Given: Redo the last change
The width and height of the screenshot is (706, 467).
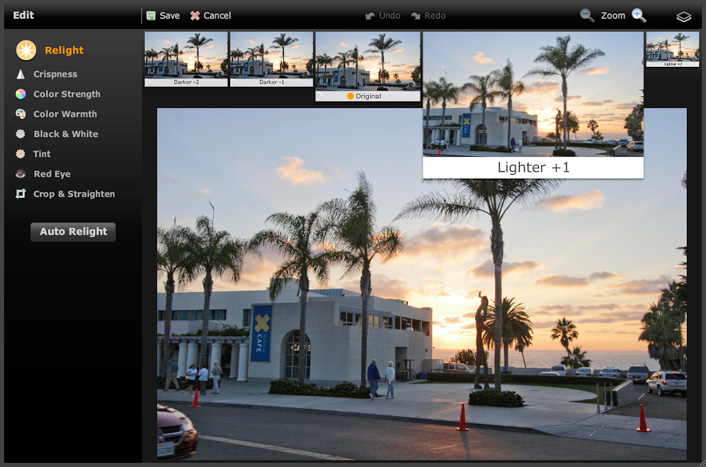Looking at the screenshot, I should coord(428,16).
